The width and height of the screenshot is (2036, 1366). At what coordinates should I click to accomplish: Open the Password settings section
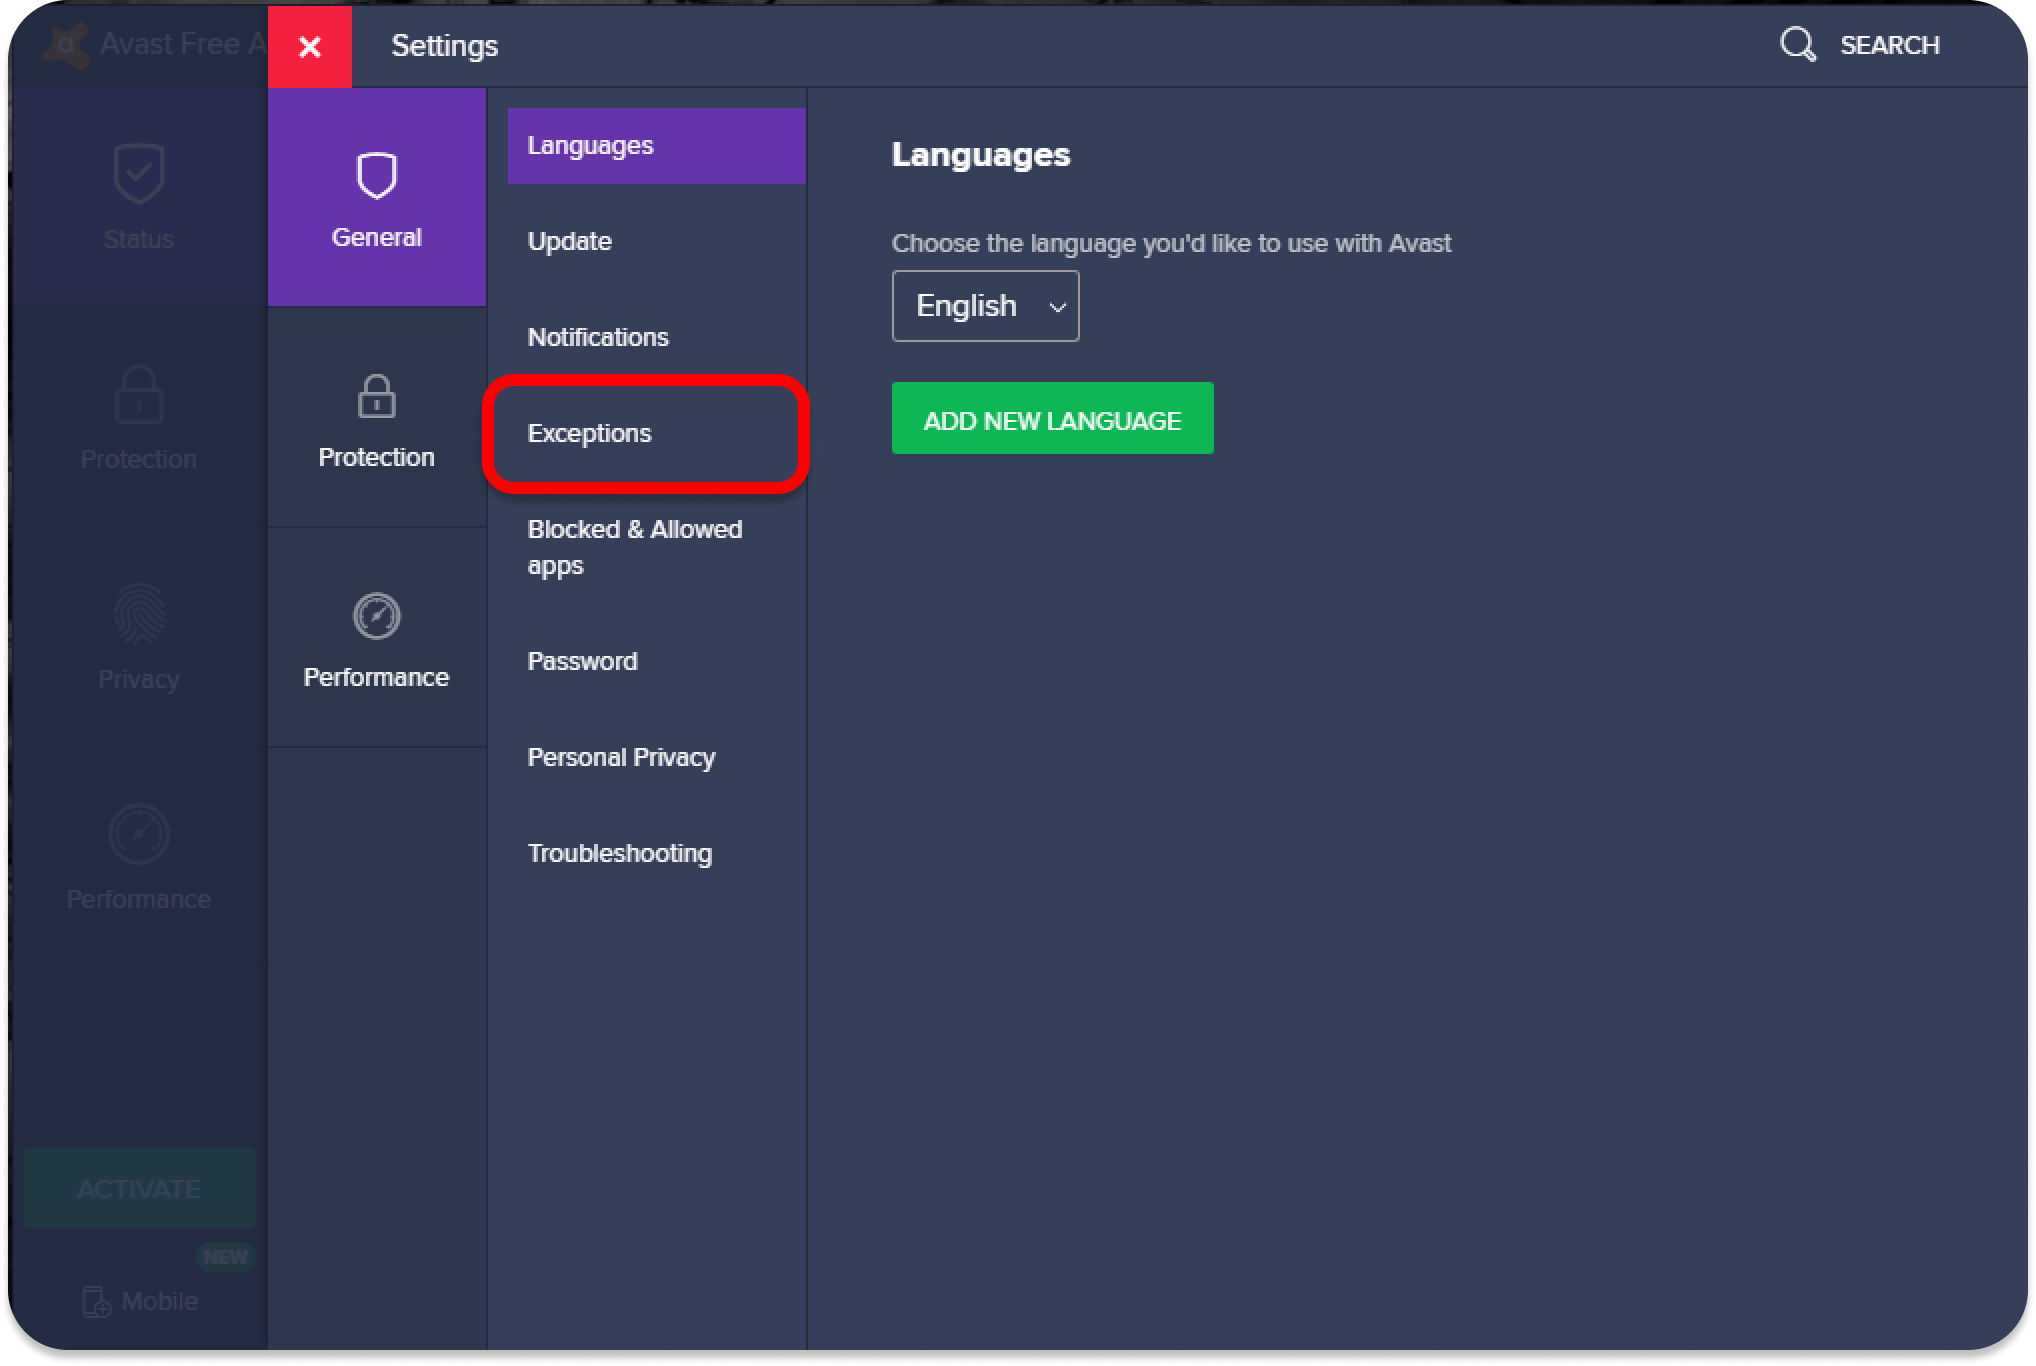pos(582,662)
